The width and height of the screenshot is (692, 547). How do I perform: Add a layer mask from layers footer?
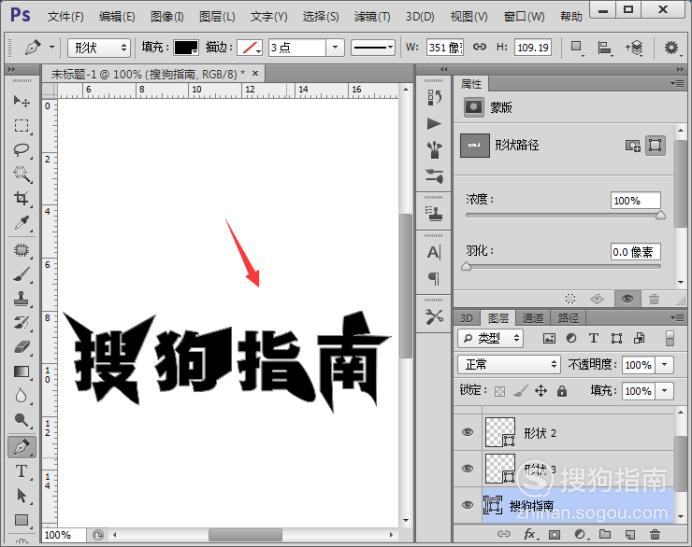click(x=554, y=535)
